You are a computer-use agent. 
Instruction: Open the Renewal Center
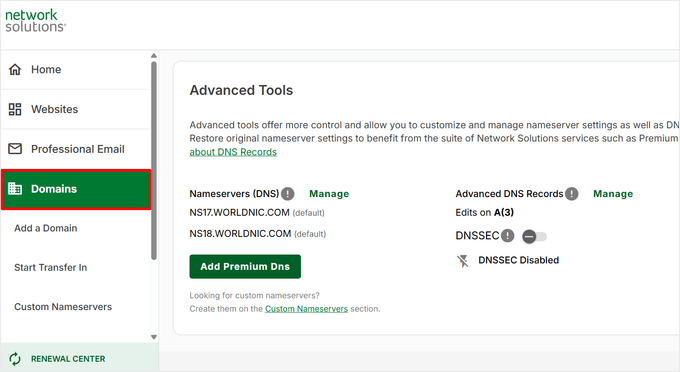pos(79,359)
